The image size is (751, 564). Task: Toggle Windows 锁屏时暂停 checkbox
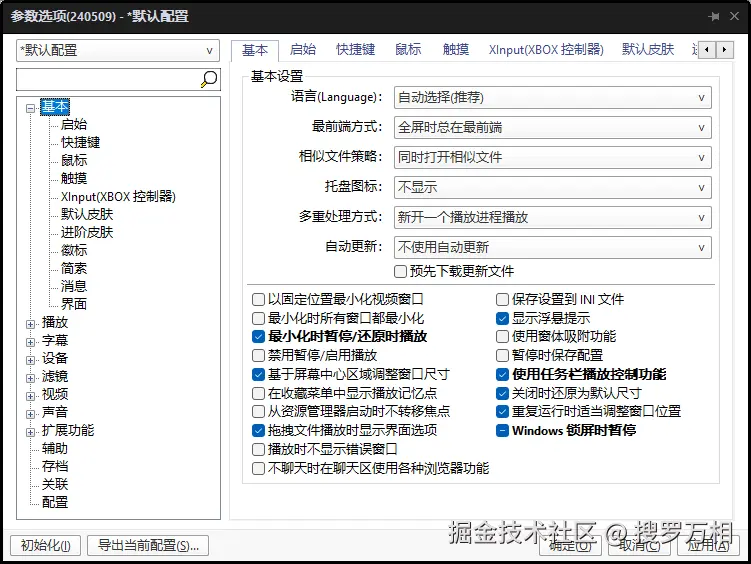[x=502, y=431]
